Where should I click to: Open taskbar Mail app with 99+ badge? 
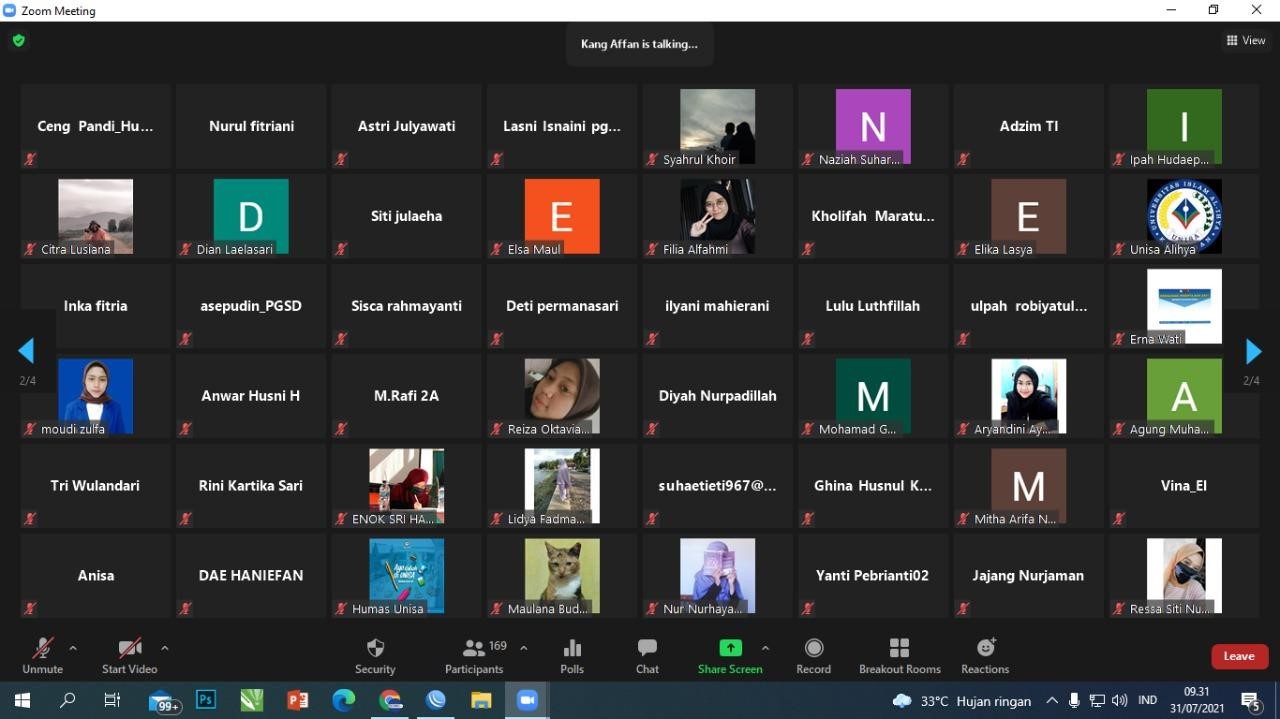pyautogui.click(x=163, y=700)
